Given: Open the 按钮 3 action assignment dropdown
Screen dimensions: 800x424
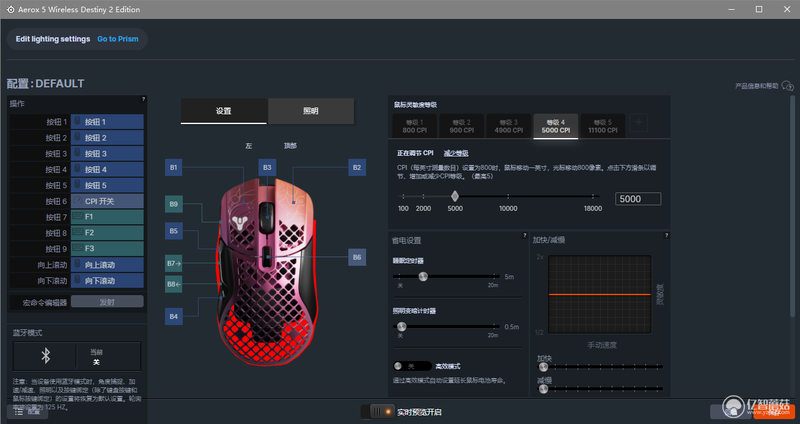Looking at the screenshot, I should point(107,154).
